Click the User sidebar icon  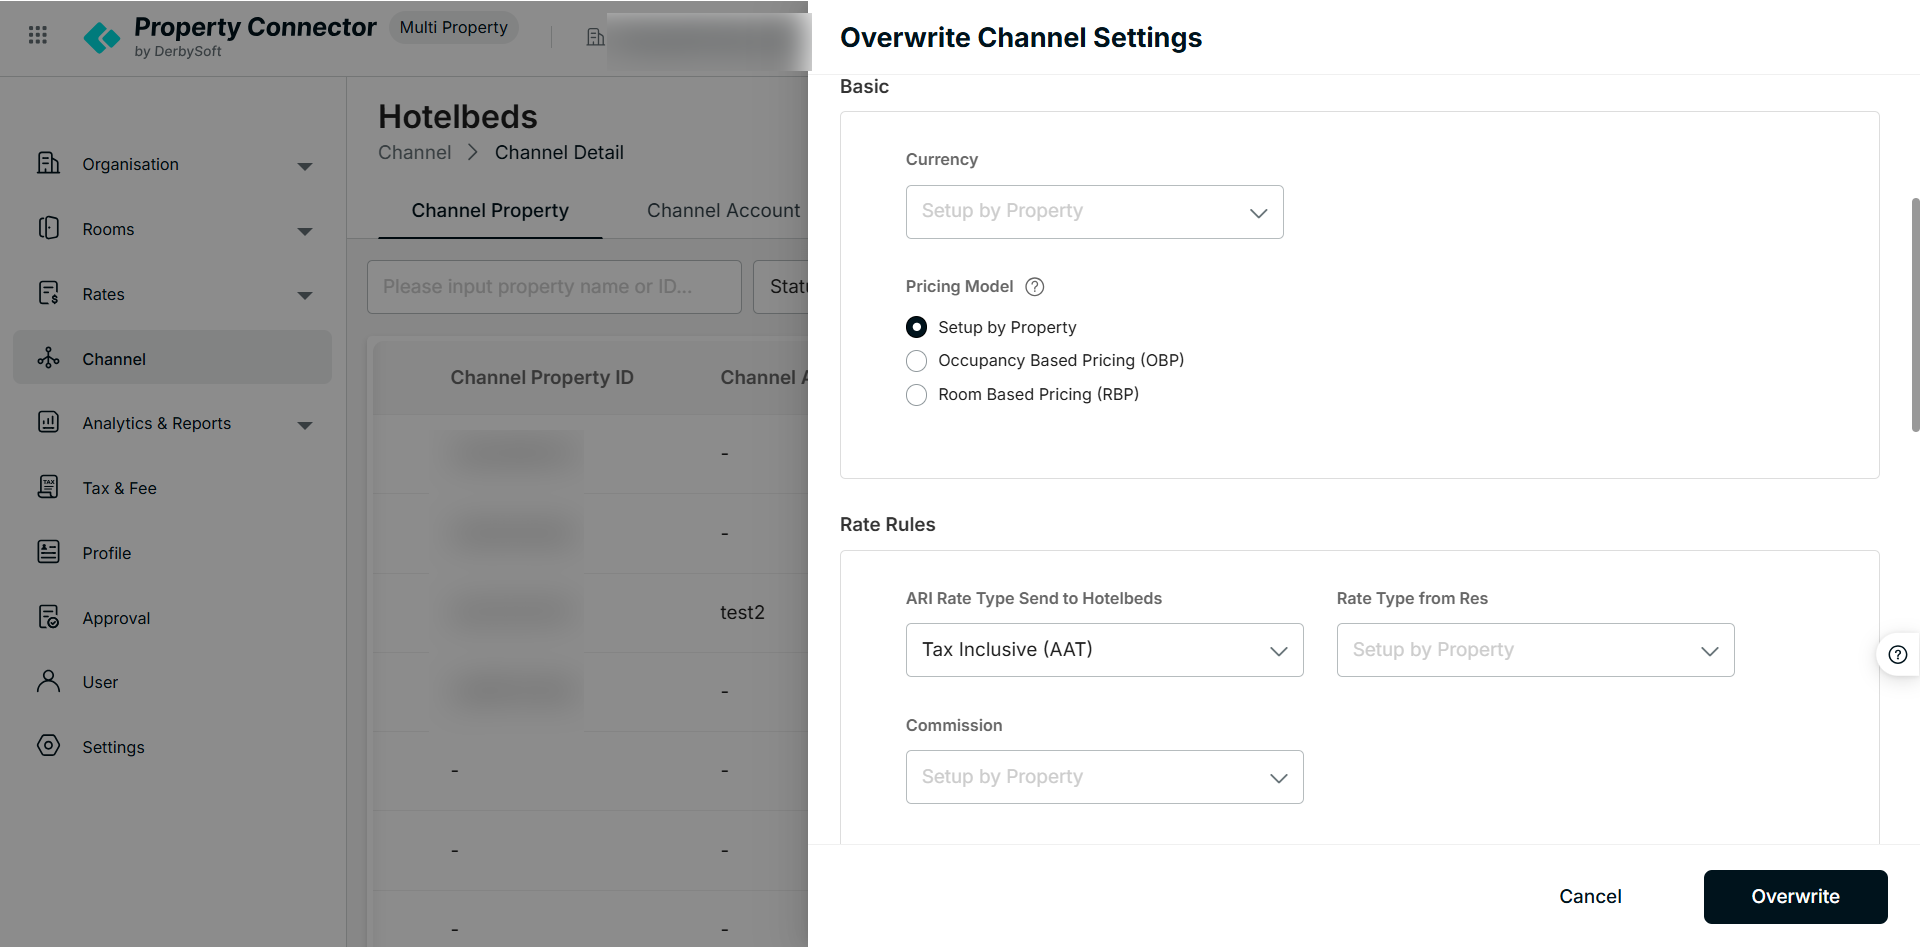pyautogui.click(x=48, y=681)
